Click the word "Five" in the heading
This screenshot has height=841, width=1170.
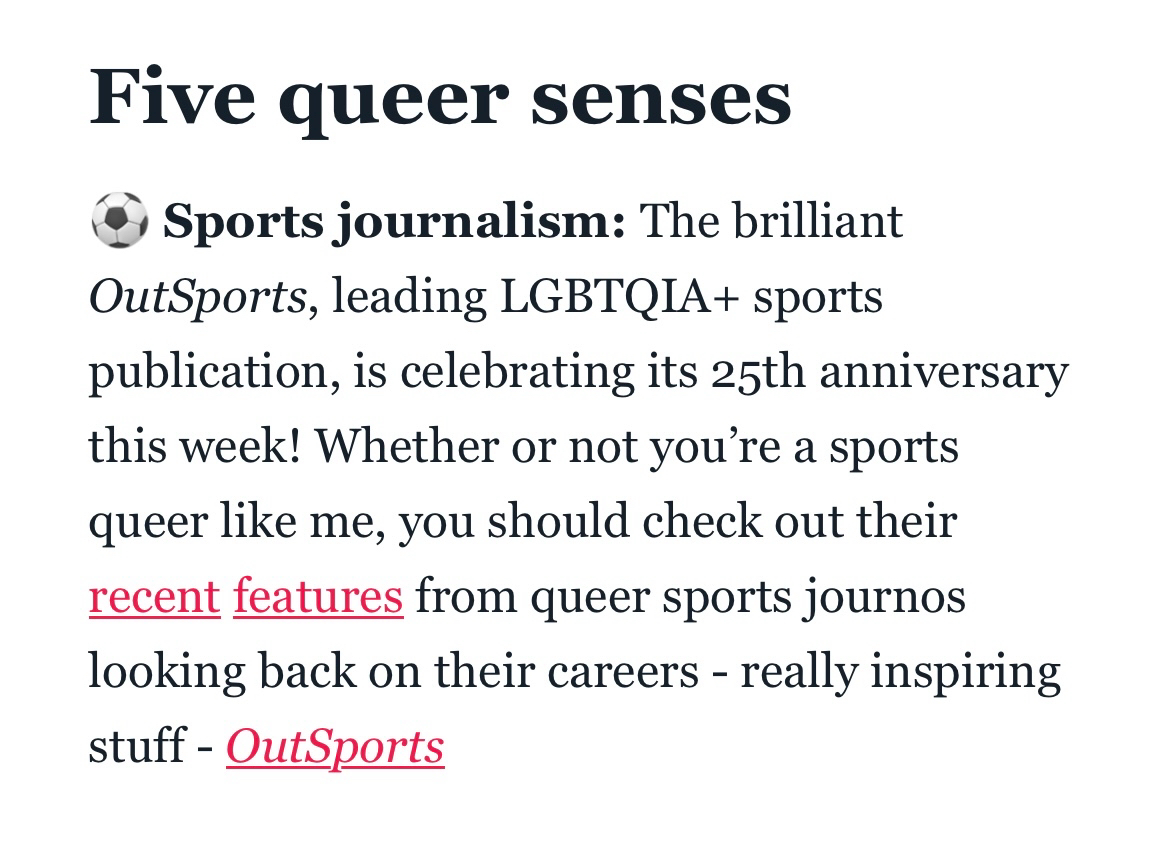click(x=172, y=97)
